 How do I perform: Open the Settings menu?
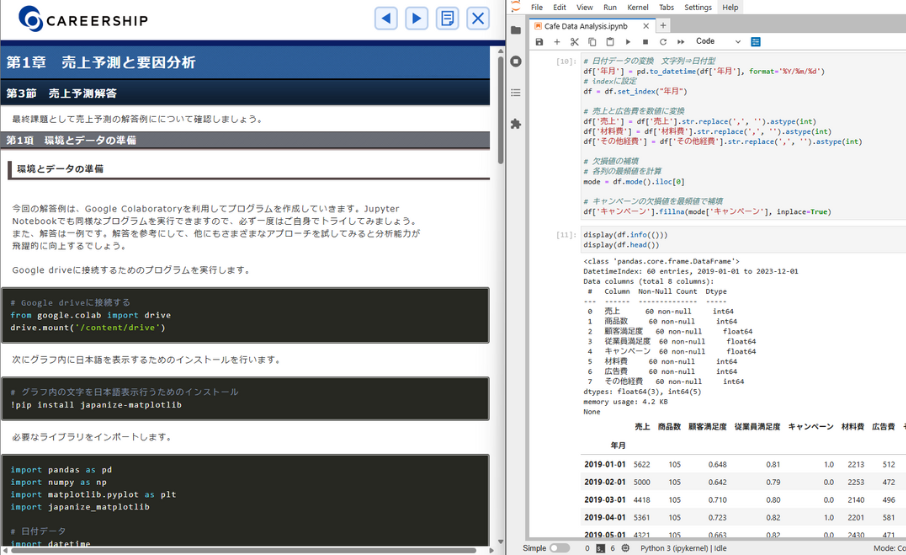[698, 7]
